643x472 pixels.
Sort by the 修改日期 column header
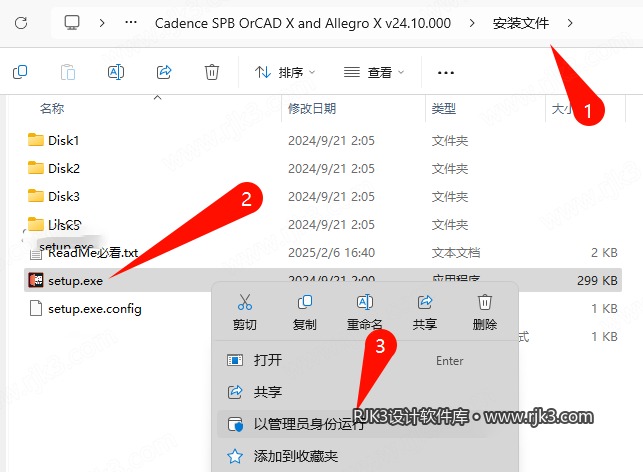coord(312,109)
